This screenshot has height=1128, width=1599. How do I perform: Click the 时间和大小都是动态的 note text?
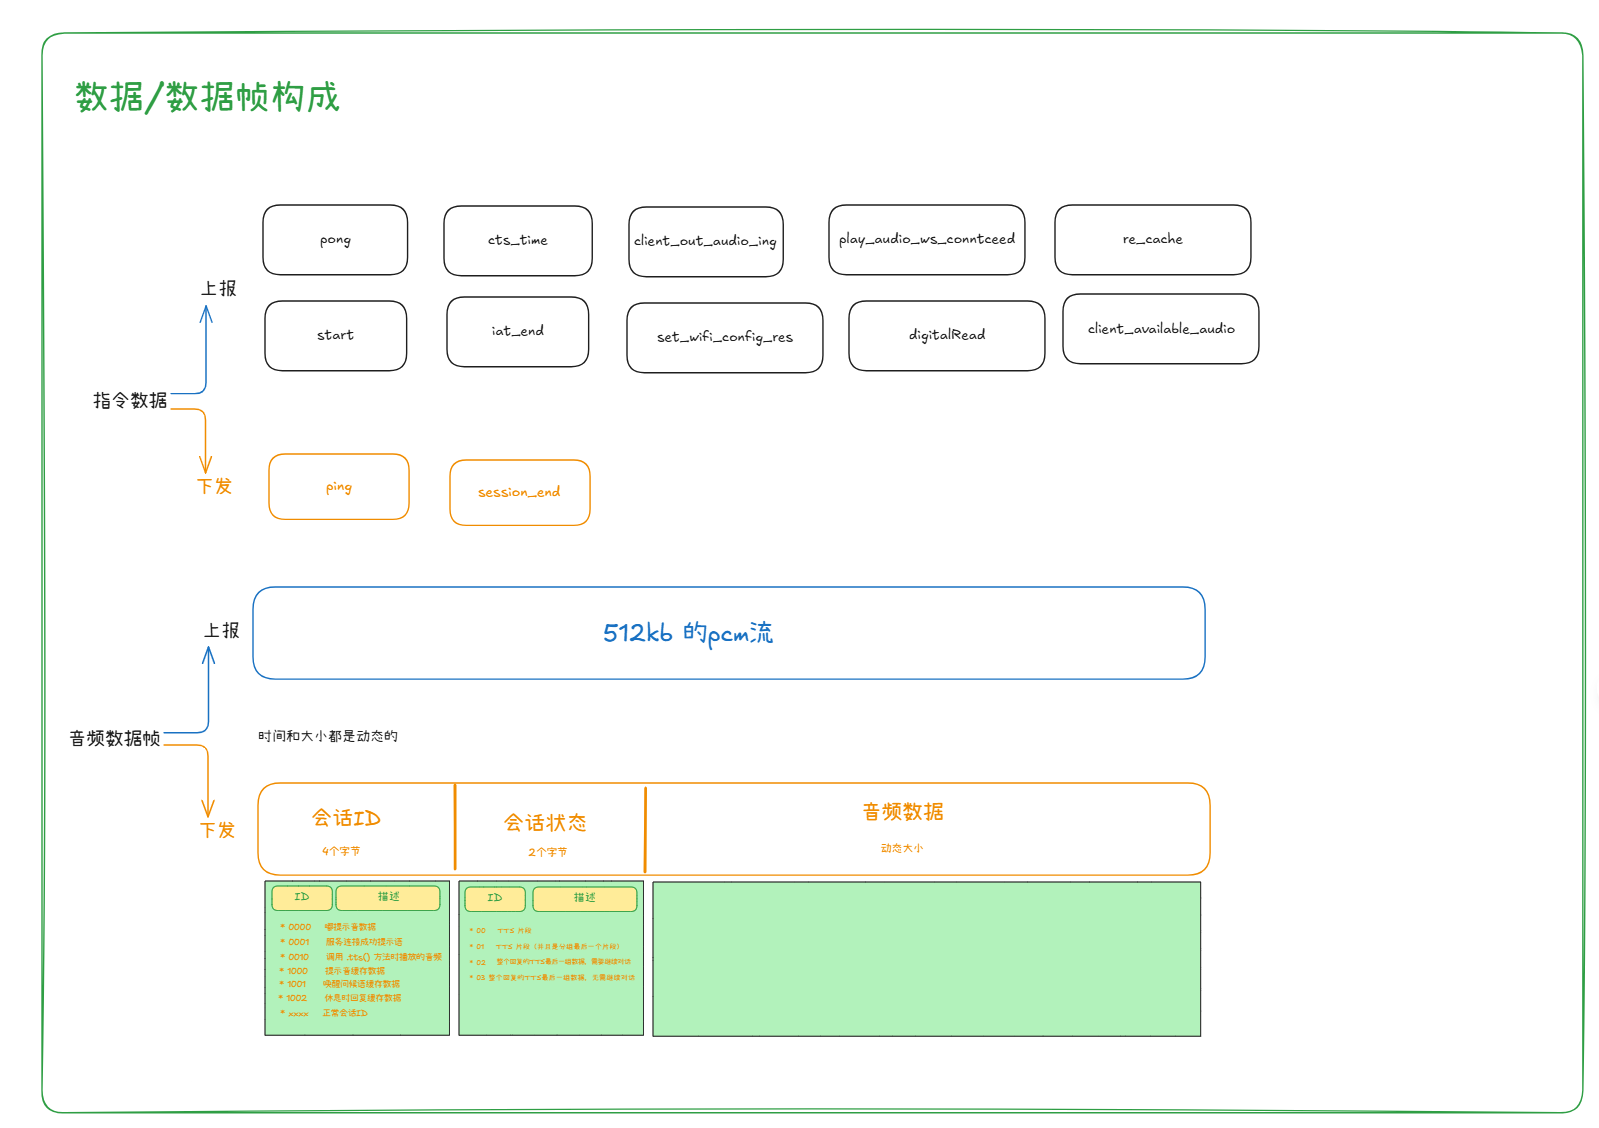(328, 736)
